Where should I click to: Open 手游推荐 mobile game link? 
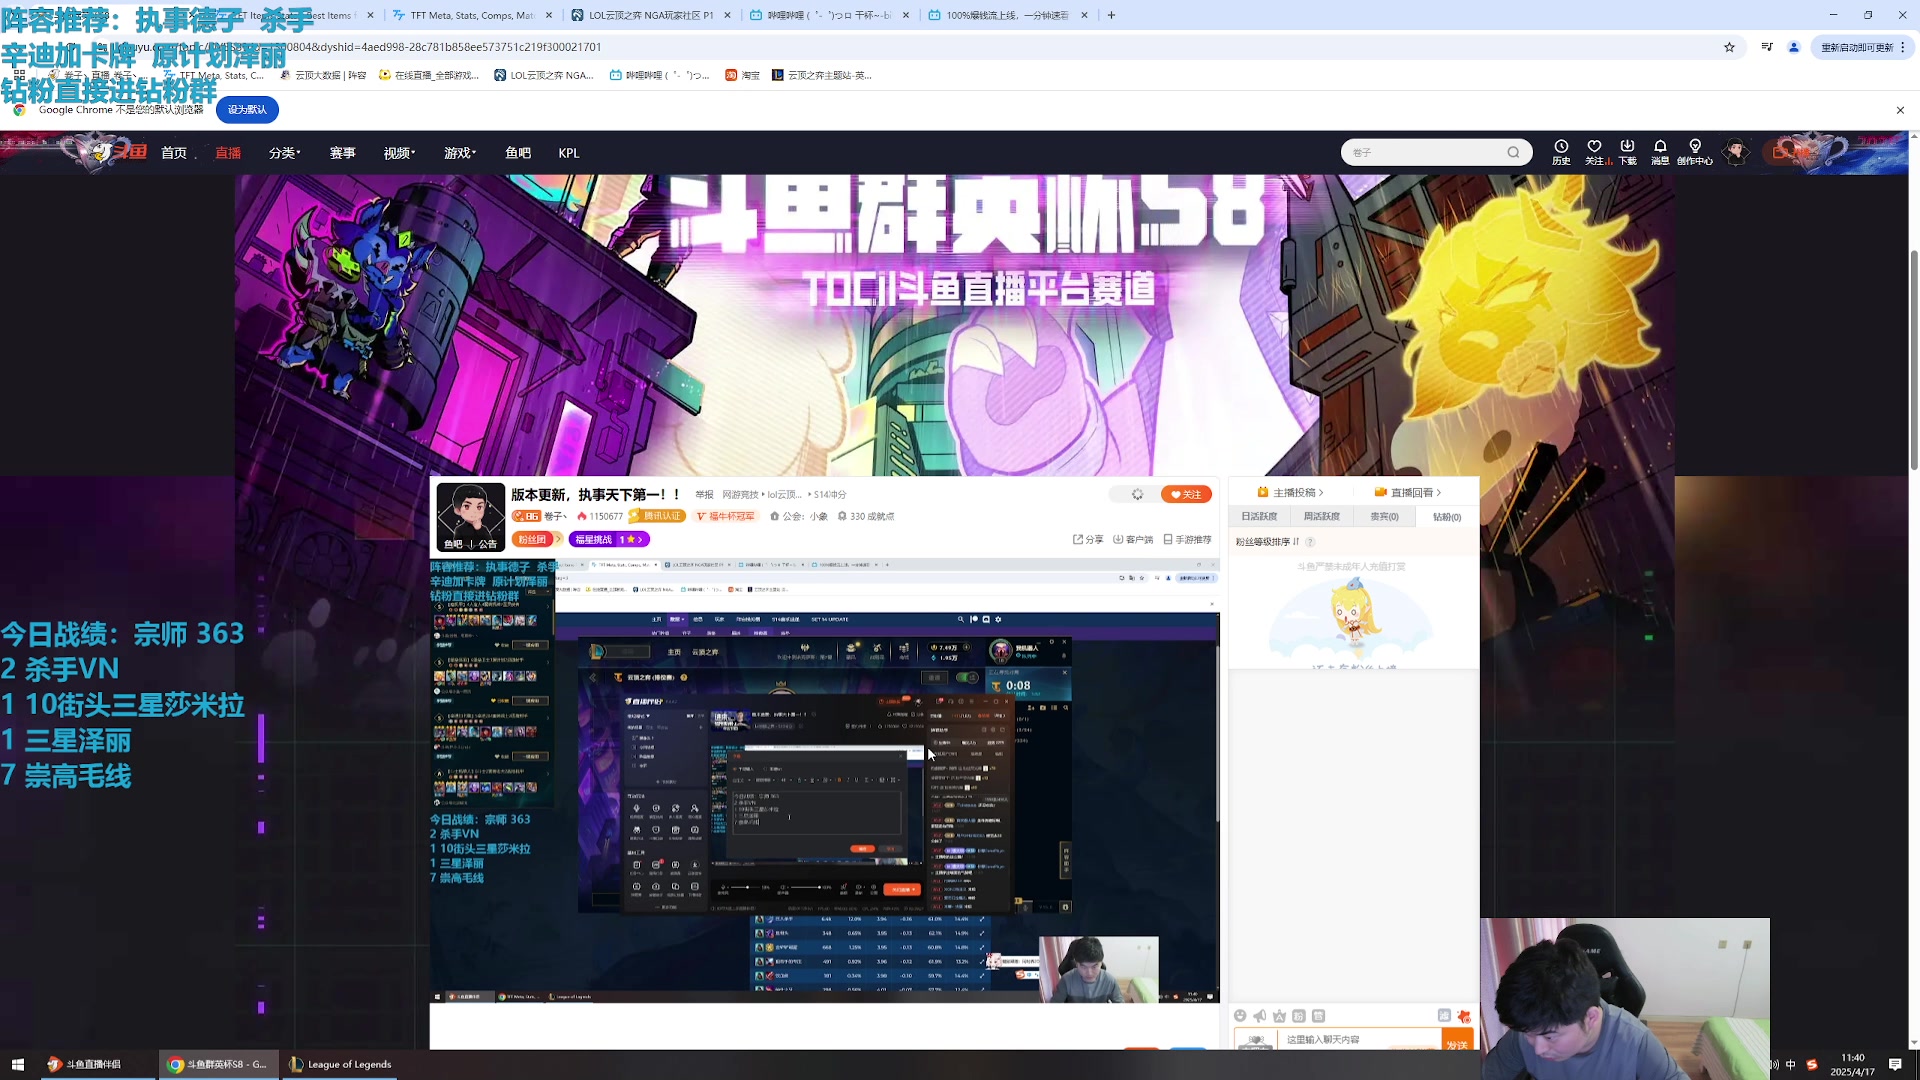coord(1187,539)
